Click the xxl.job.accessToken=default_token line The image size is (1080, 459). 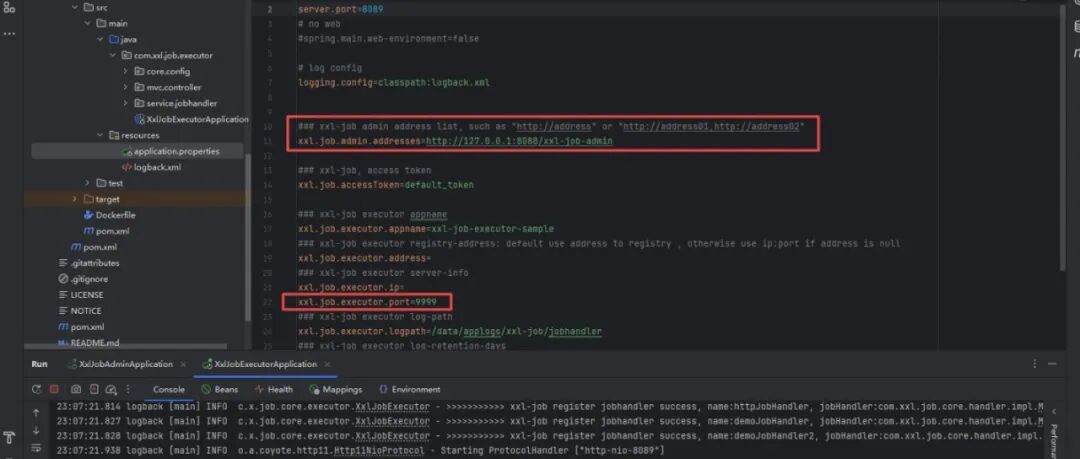[x=386, y=185]
